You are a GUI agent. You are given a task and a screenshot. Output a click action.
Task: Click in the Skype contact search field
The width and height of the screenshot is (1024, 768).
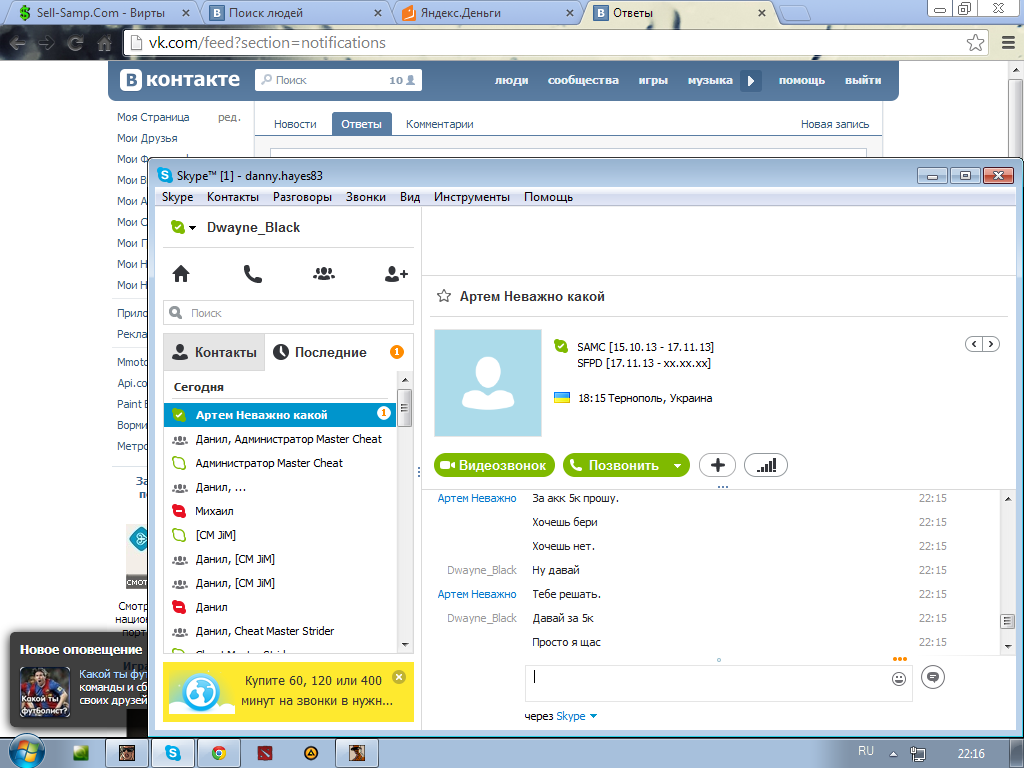(x=289, y=313)
